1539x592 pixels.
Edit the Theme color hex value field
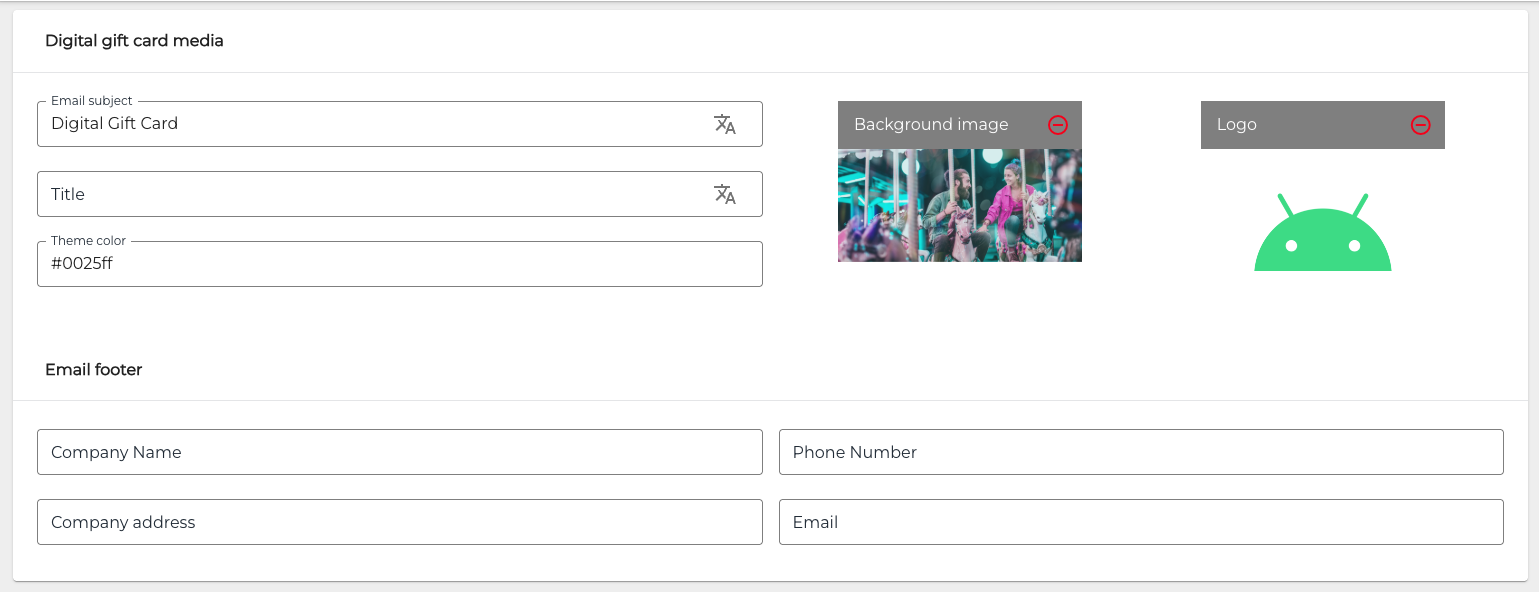pos(400,264)
